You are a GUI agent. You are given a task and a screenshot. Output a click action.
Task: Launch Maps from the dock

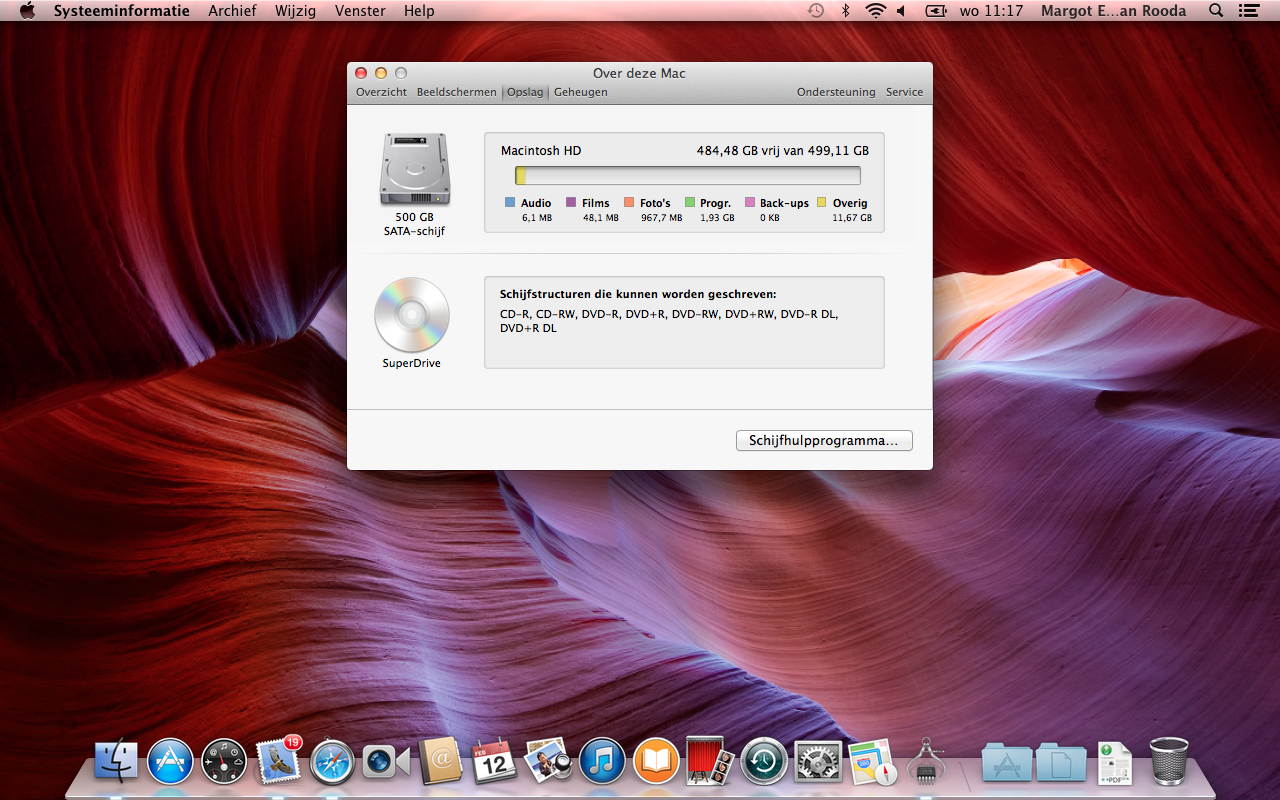coord(871,762)
